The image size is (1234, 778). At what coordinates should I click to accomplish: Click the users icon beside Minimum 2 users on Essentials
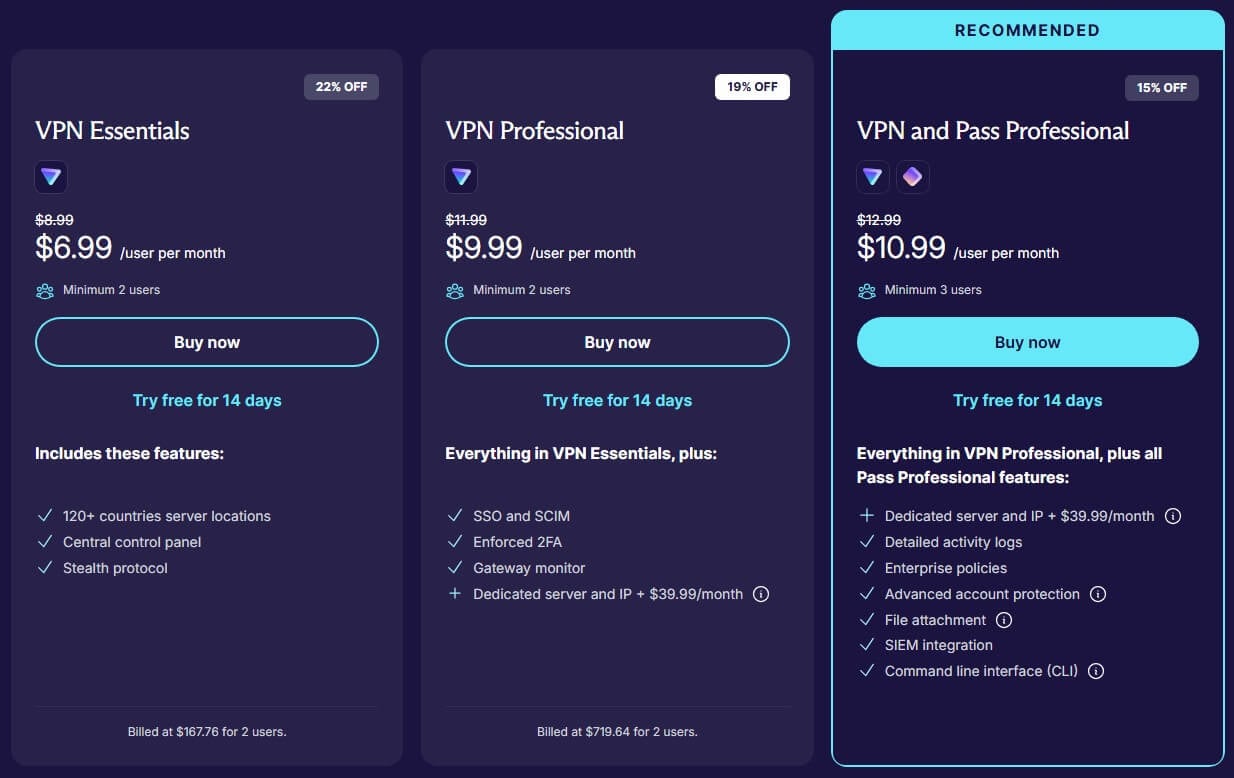tap(44, 290)
